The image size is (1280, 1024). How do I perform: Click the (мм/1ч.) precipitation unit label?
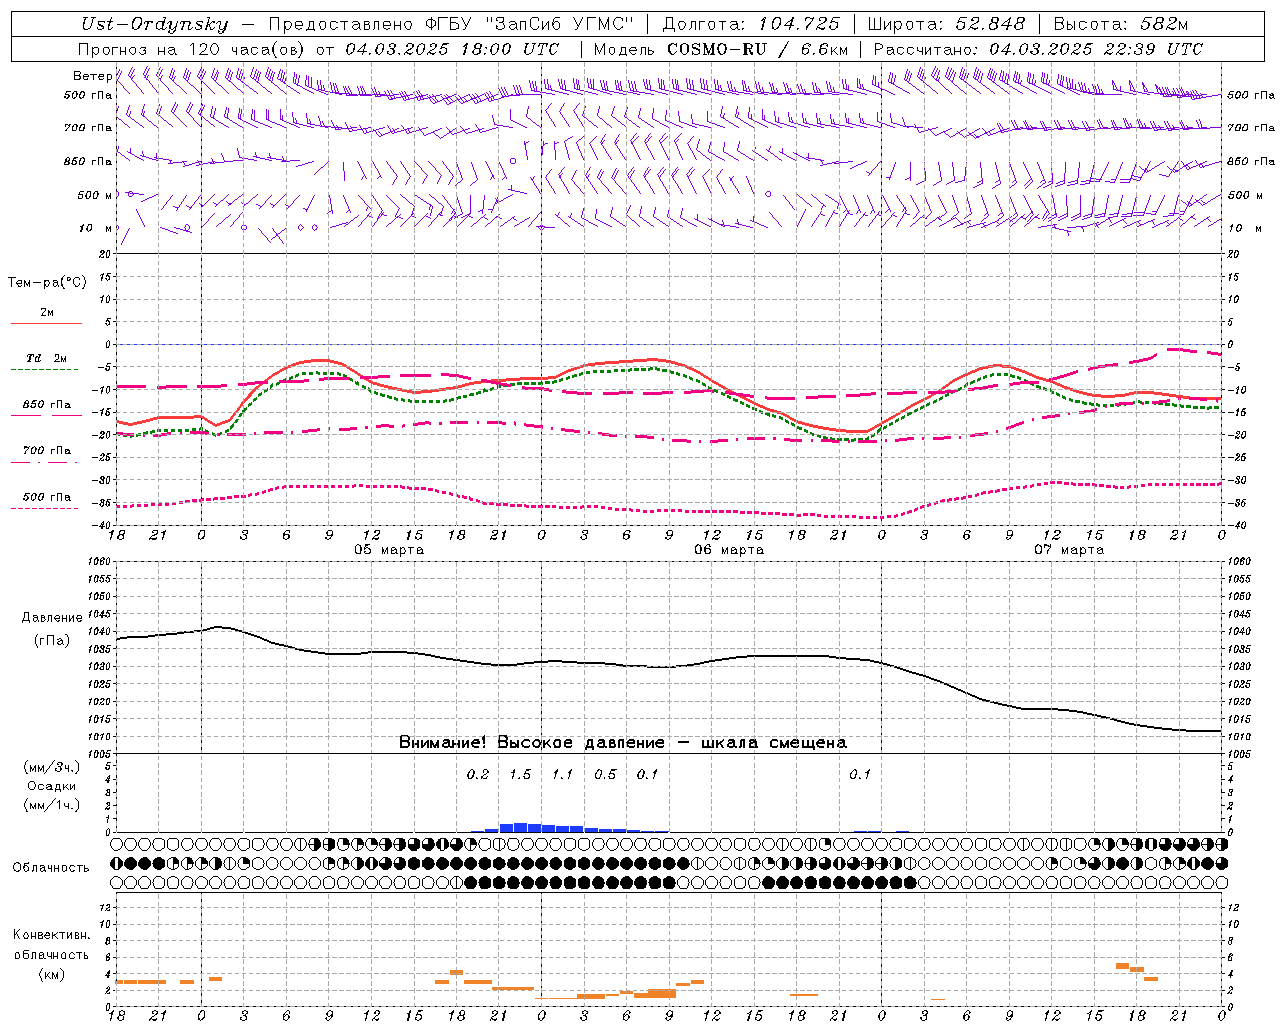coord(52,805)
